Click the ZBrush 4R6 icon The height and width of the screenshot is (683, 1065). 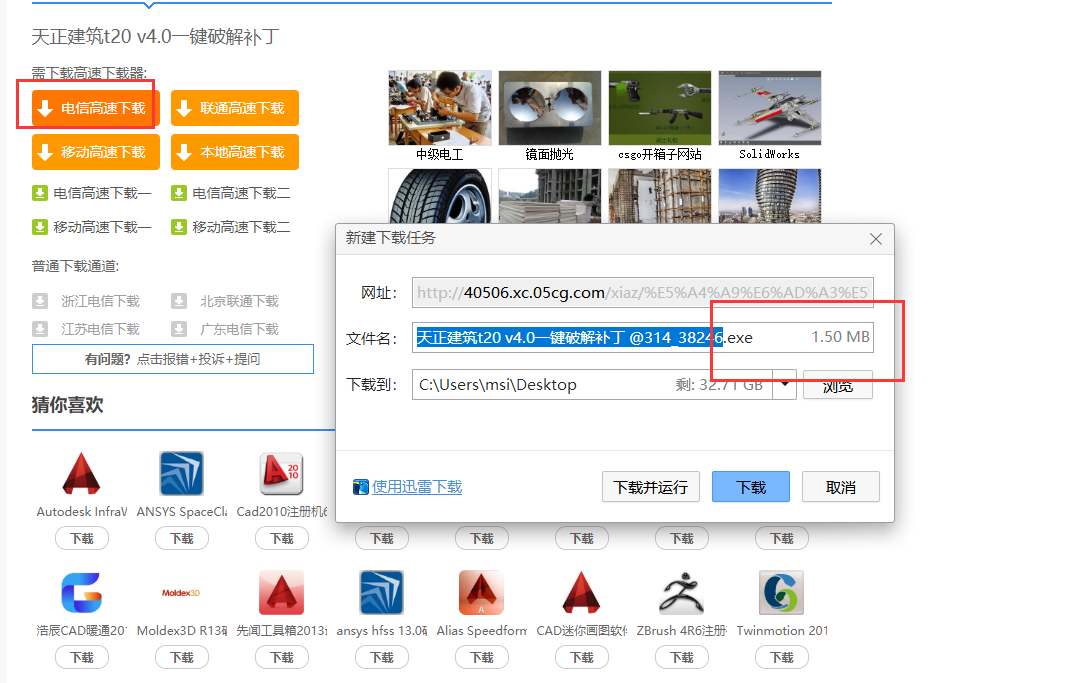pos(681,593)
